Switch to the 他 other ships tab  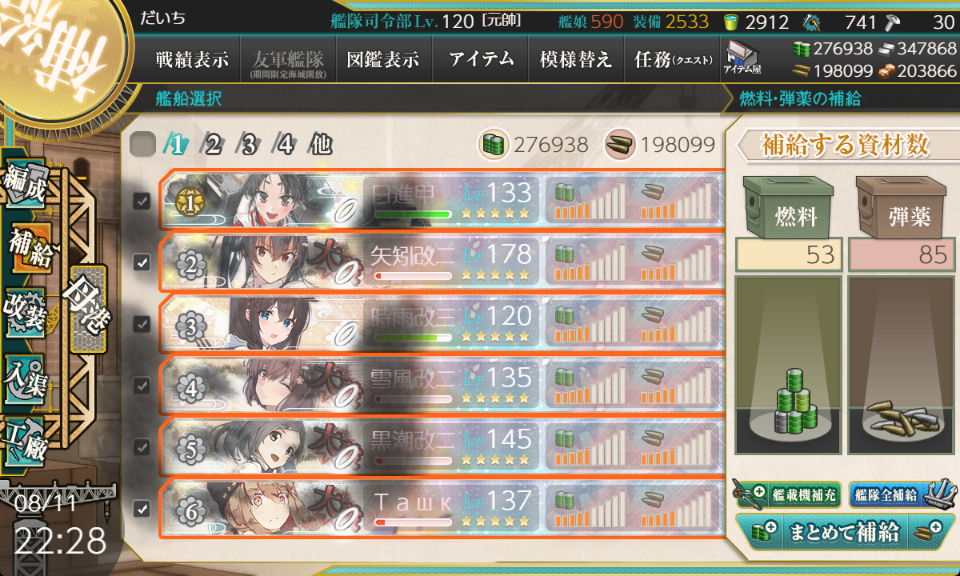click(321, 144)
